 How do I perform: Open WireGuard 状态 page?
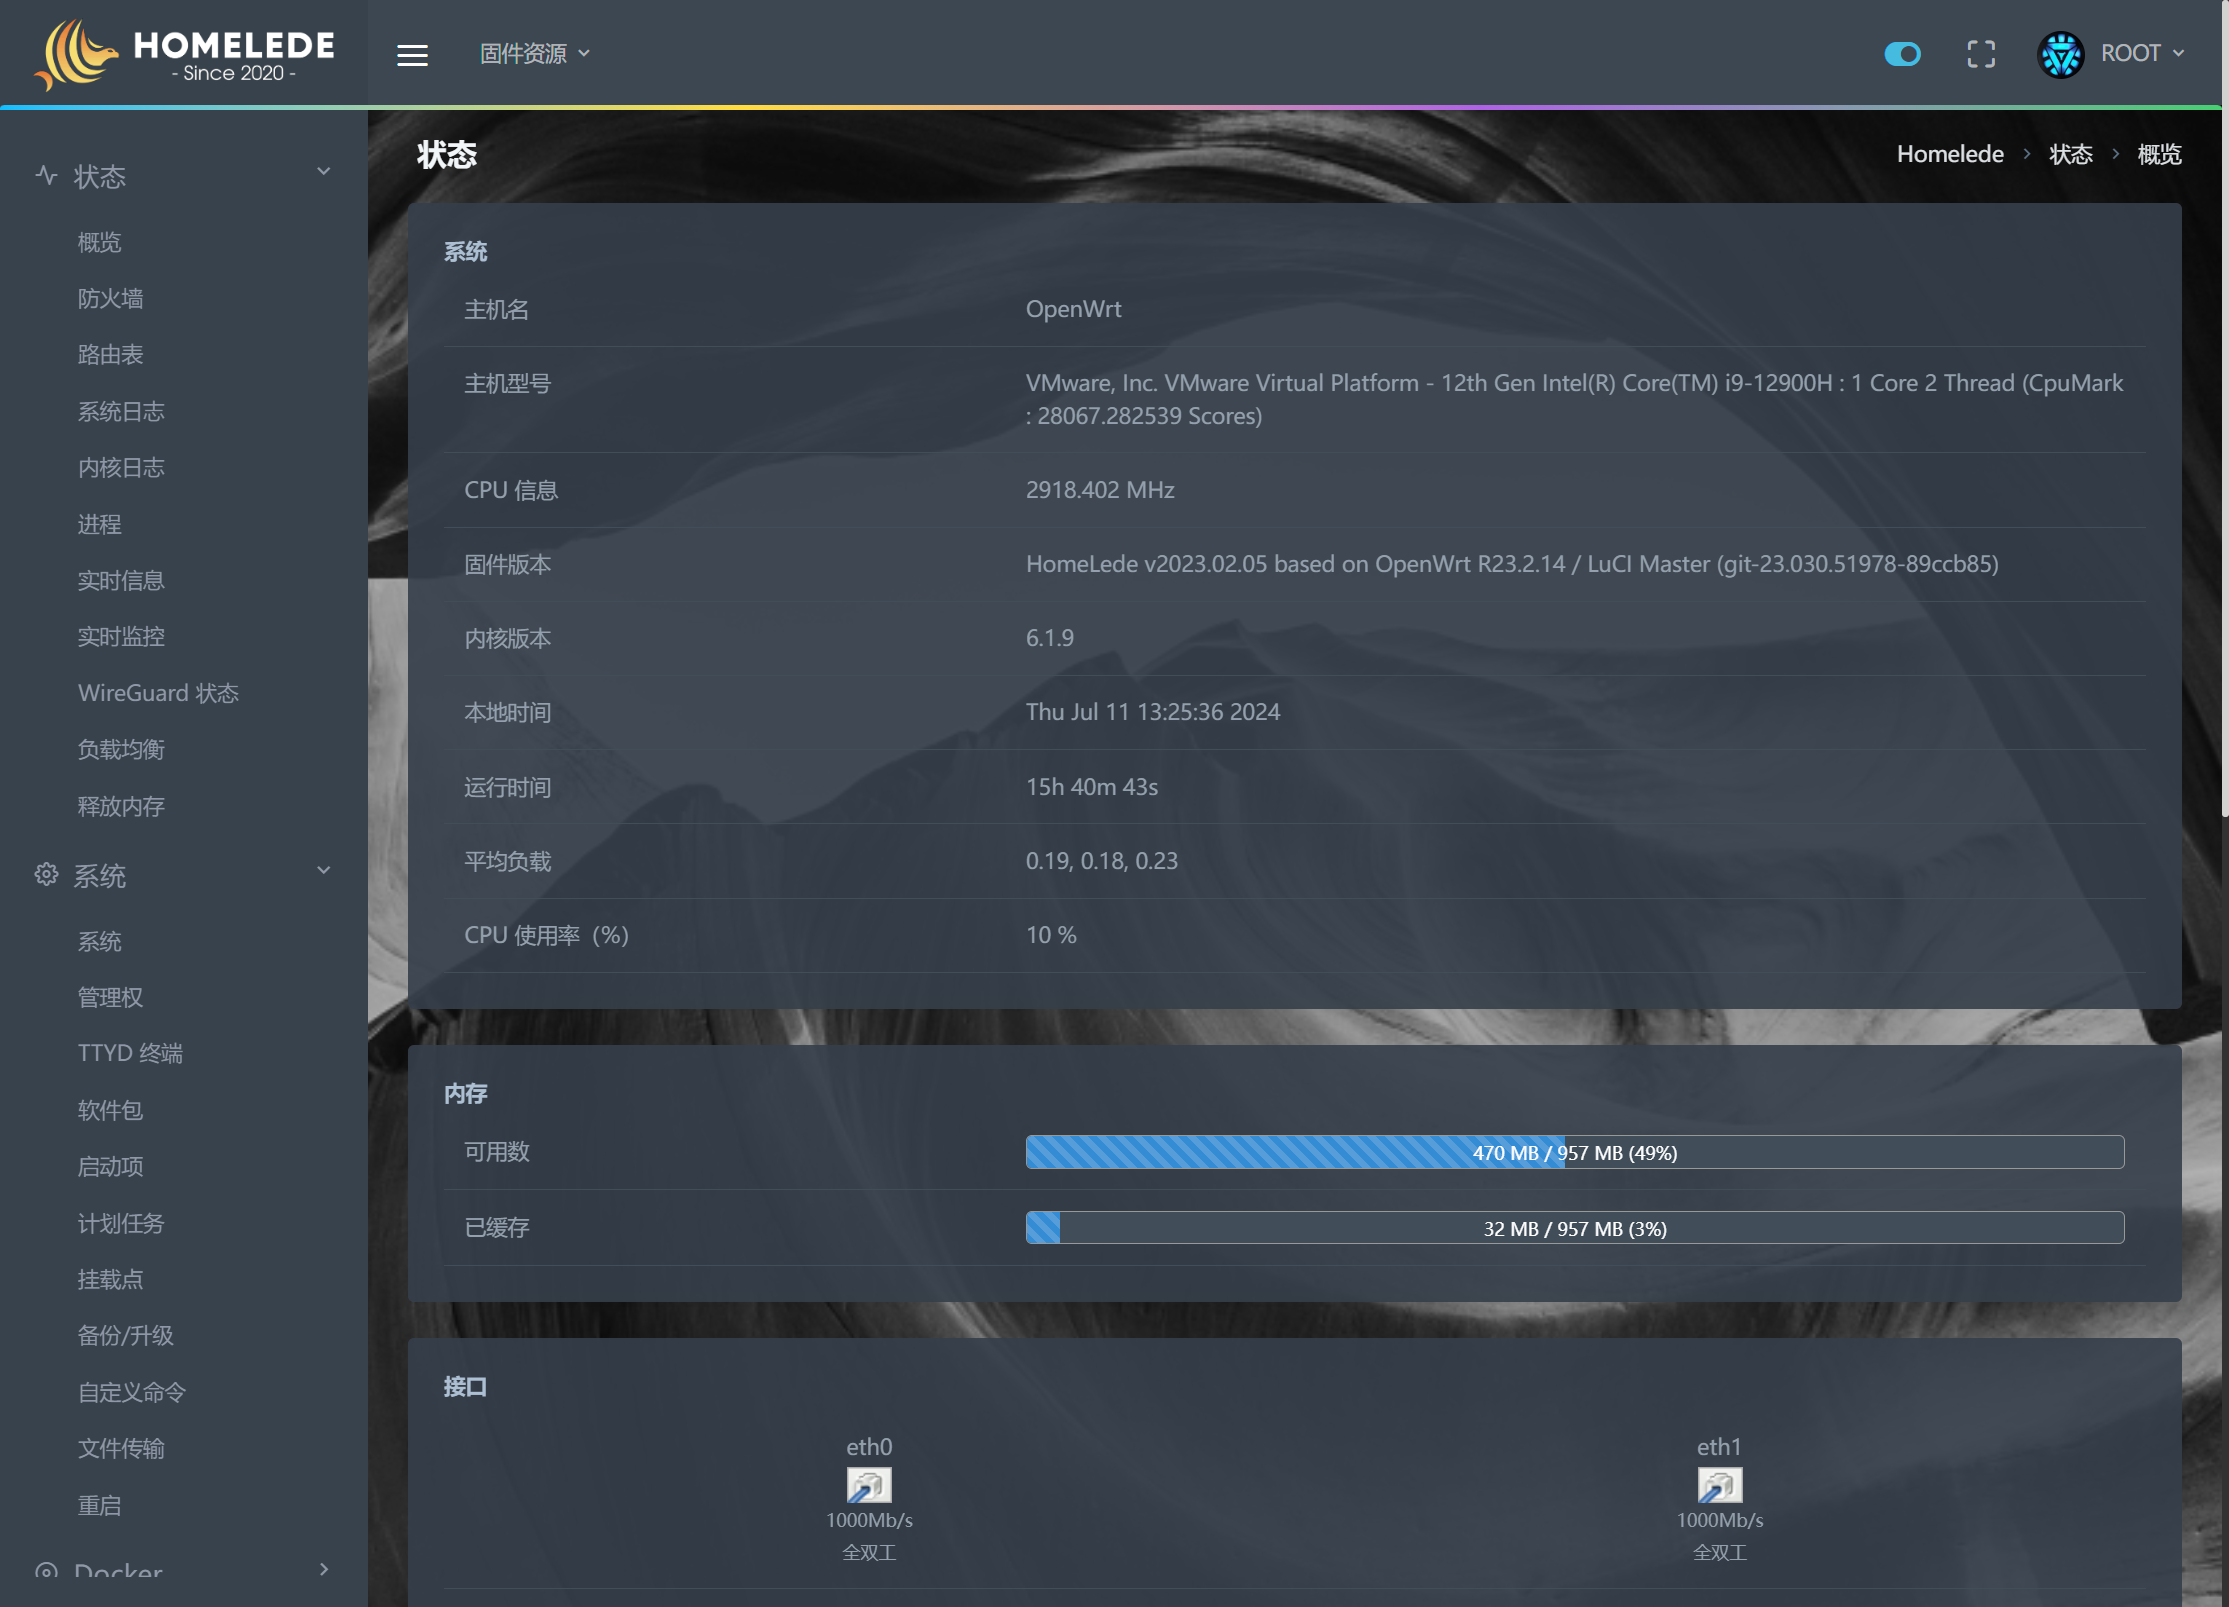pos(159,693)
